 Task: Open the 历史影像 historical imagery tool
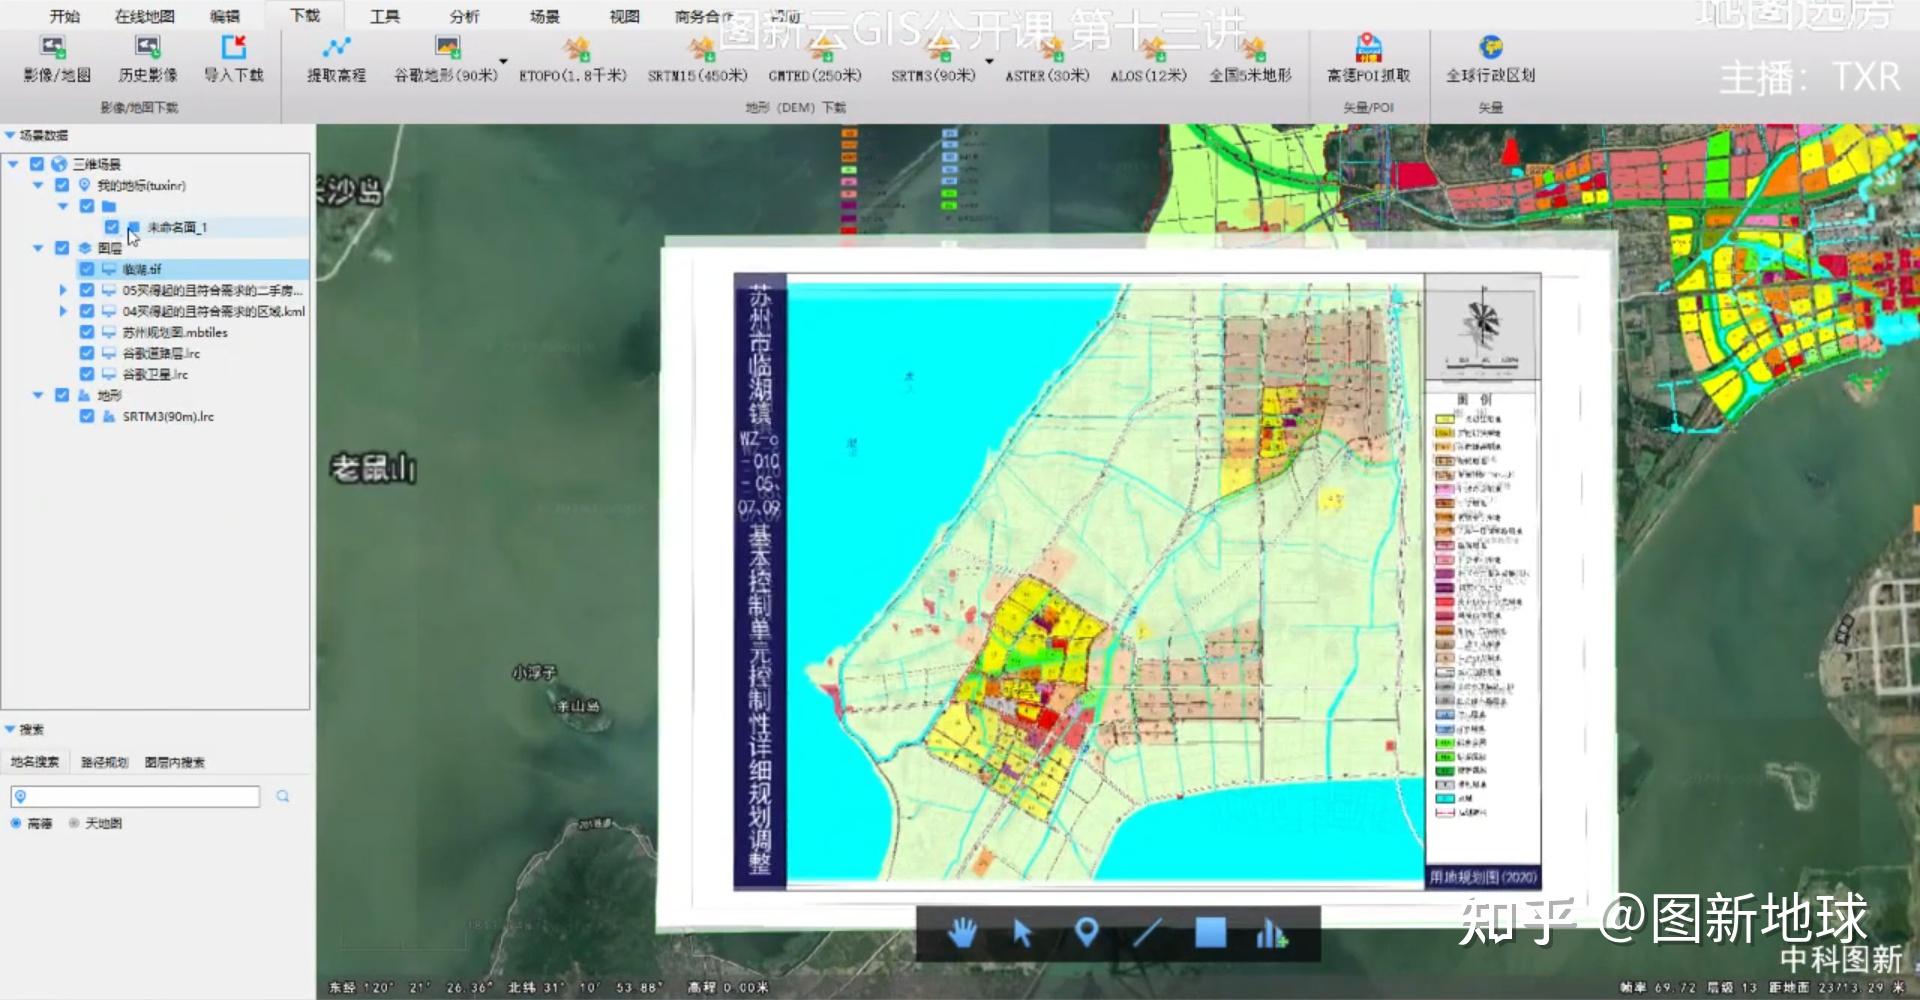(x=147, y=48)
